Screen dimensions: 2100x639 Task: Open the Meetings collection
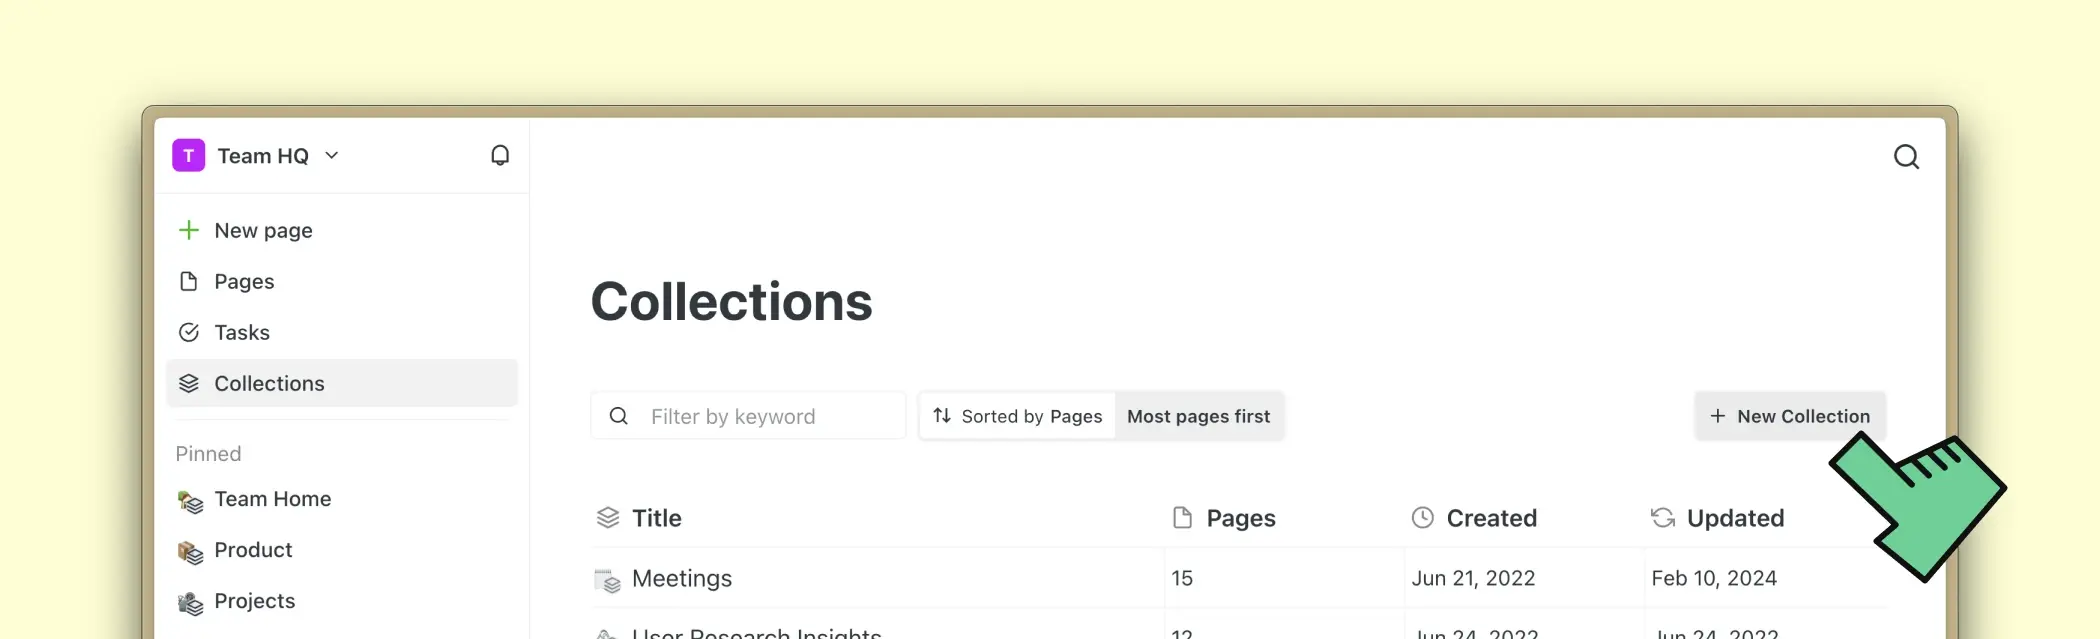pos(682,579)
